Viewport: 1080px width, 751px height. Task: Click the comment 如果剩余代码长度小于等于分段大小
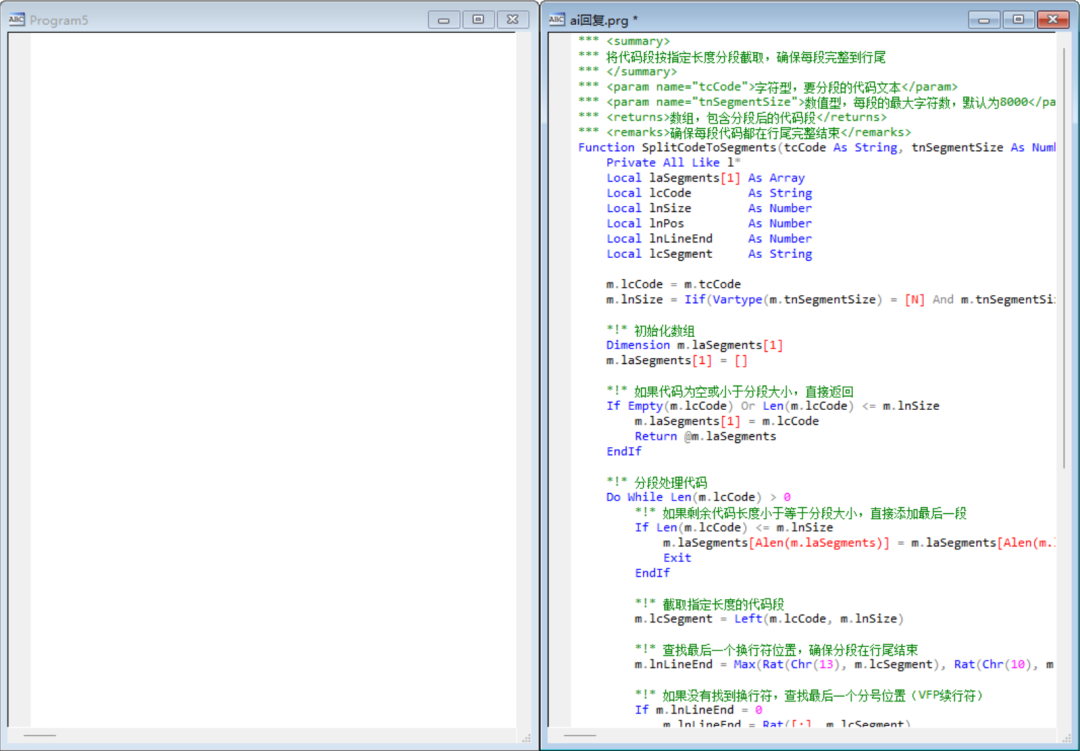coord(800,513)
